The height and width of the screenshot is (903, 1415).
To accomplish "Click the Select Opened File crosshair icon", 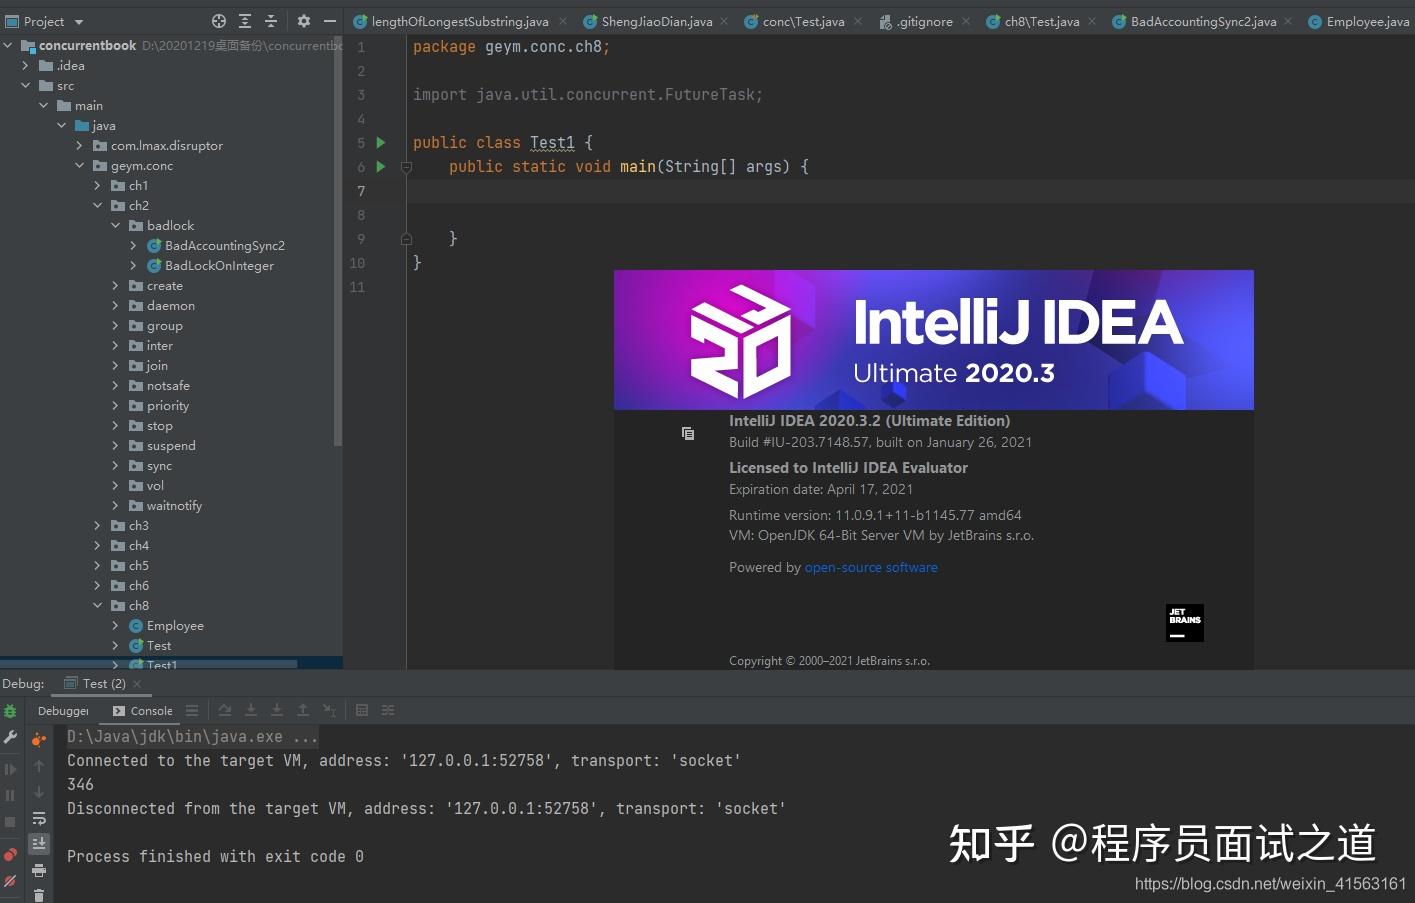I will [219, 21].
